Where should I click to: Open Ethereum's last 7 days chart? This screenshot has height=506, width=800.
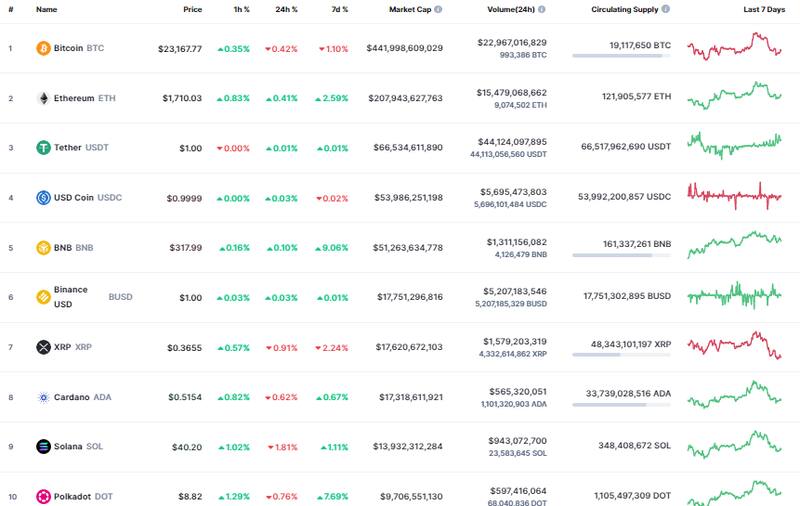[x=735, y=98]
